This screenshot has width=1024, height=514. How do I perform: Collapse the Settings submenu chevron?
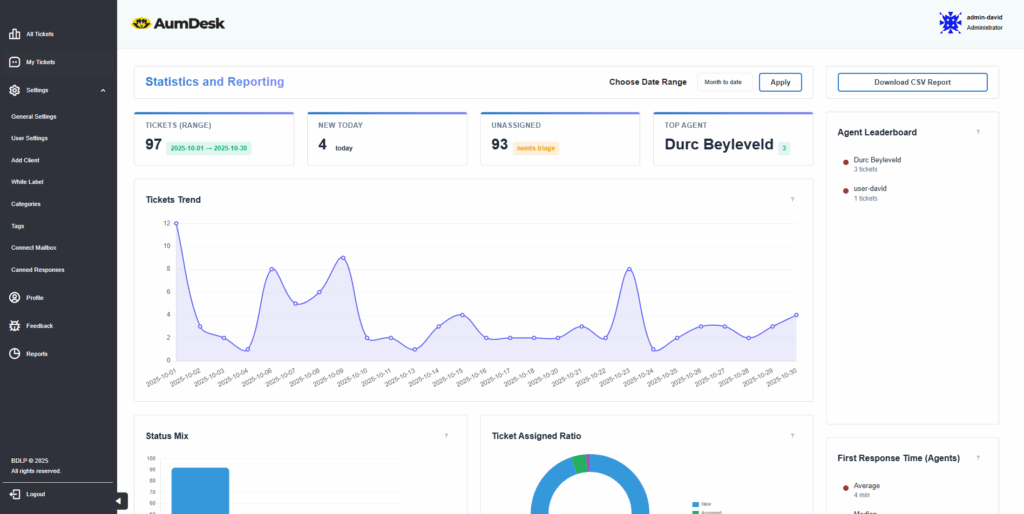(x=103, y=91)
